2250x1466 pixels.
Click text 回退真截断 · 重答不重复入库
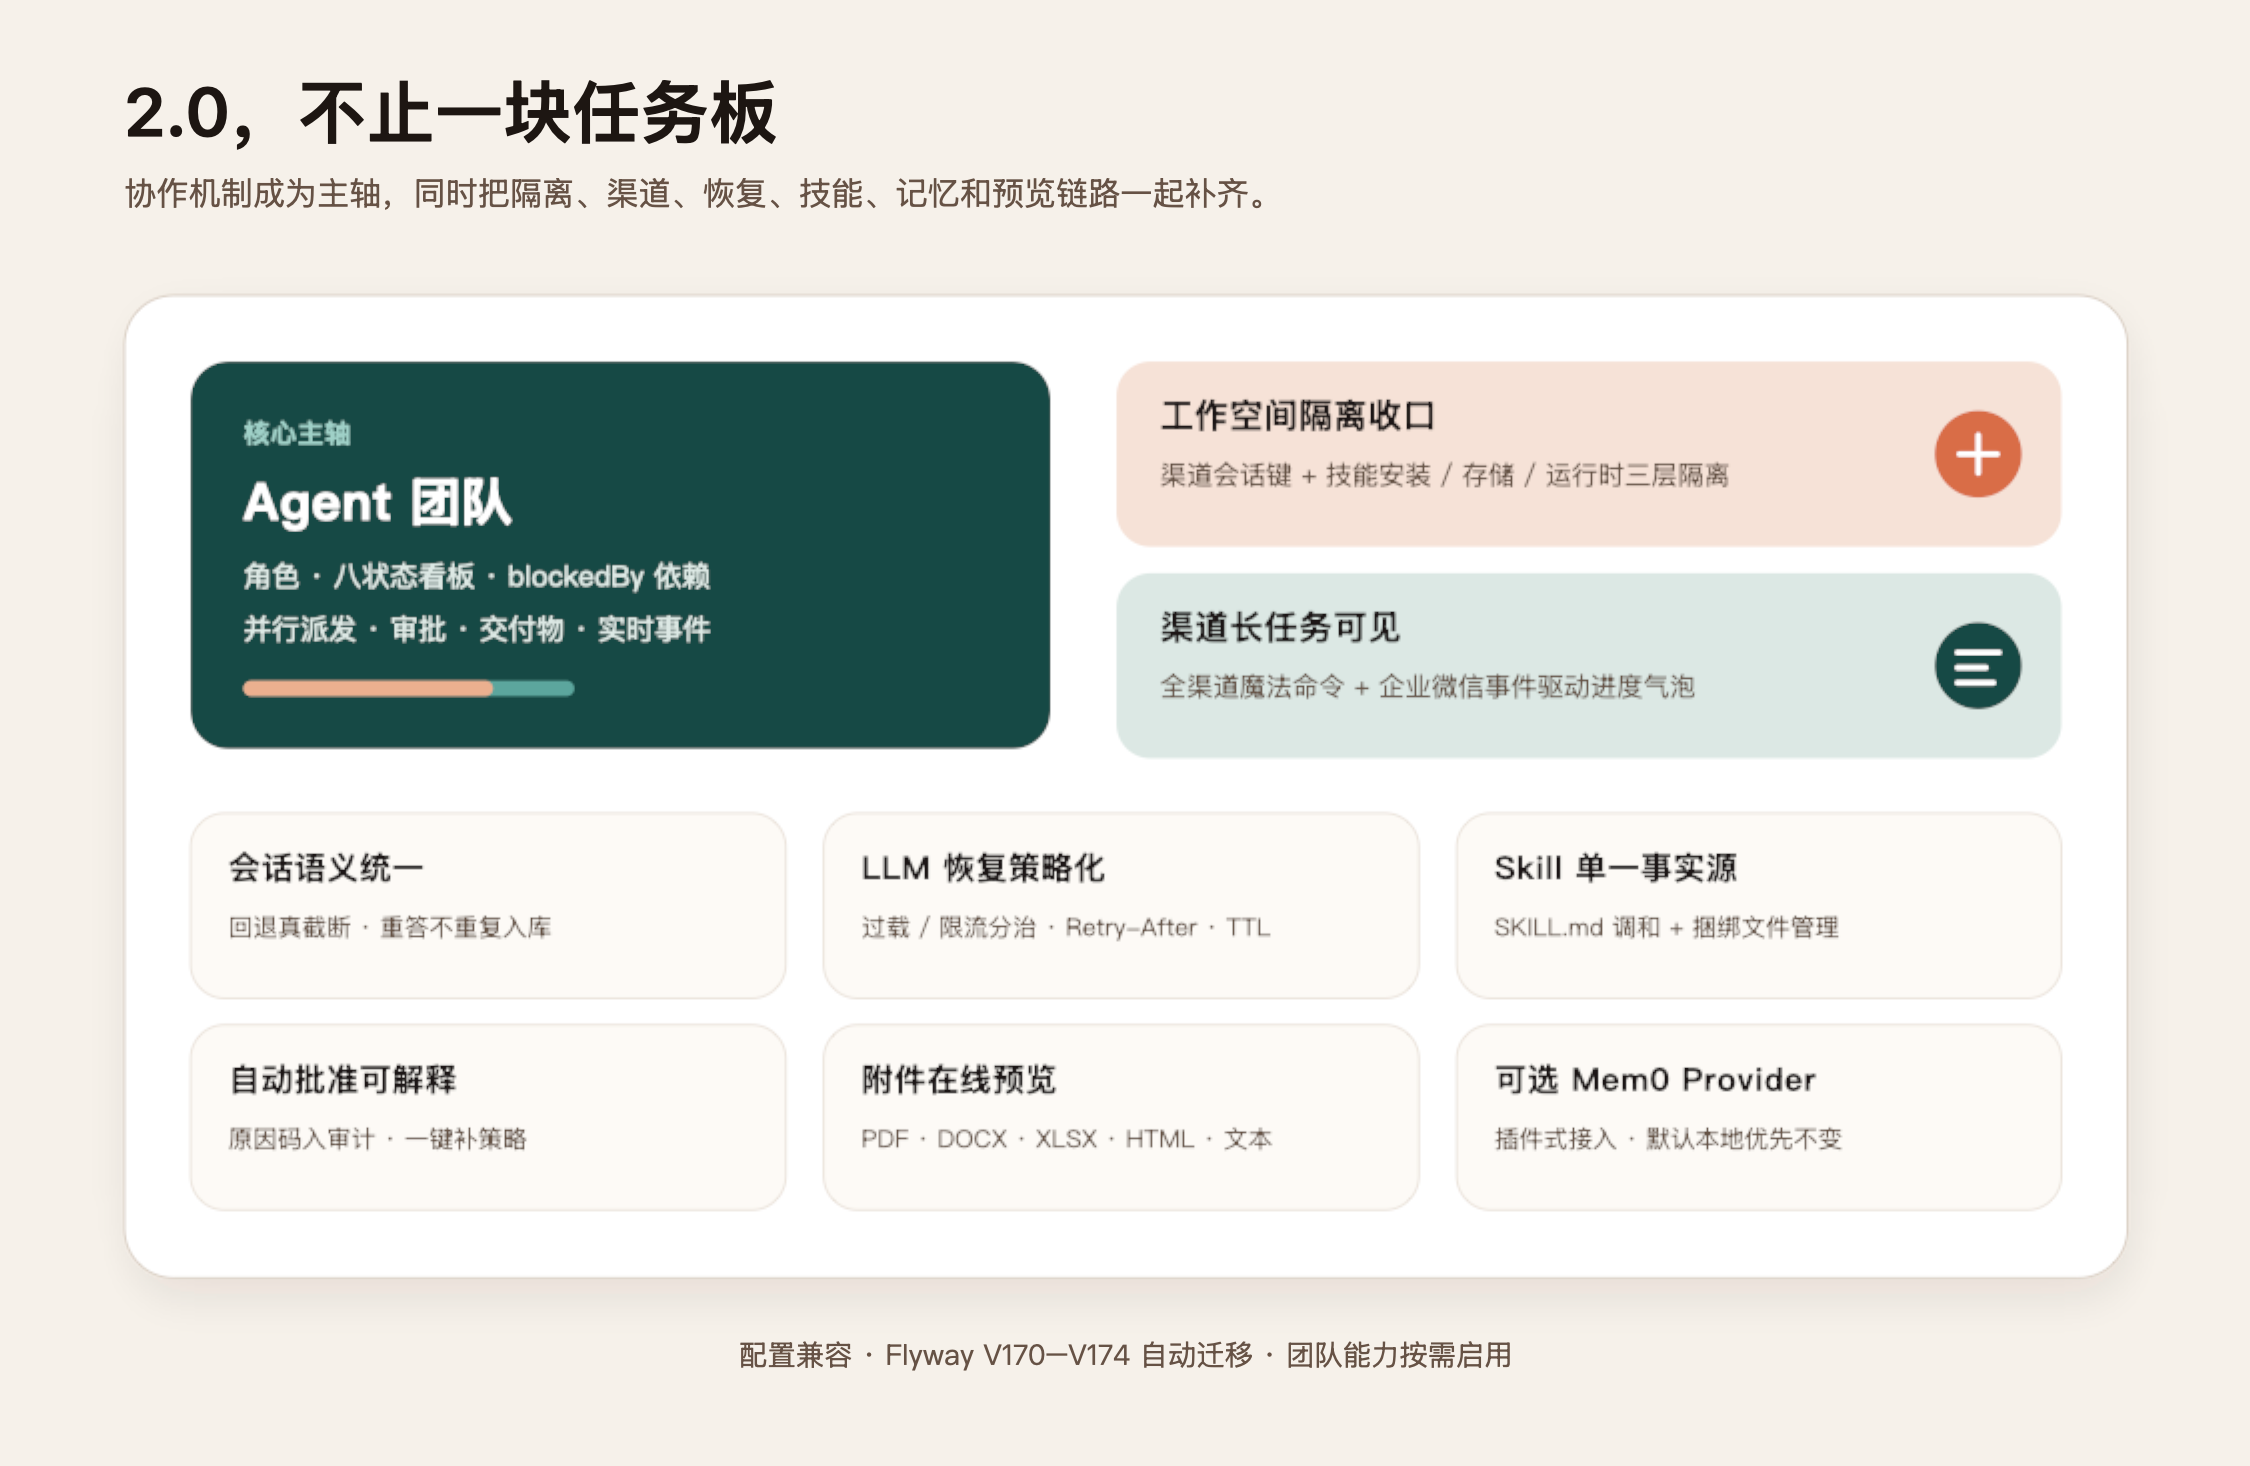click(x=390, y=927)
